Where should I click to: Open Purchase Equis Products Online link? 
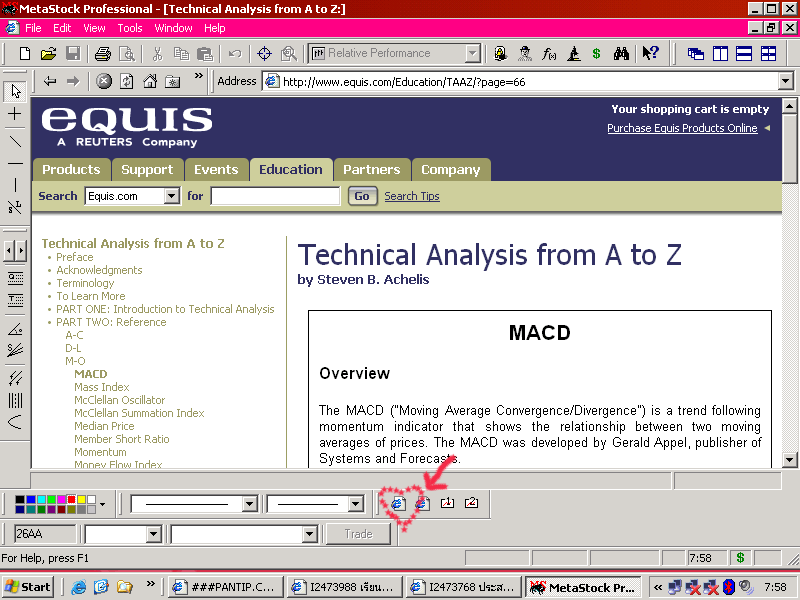click(682, 128)
